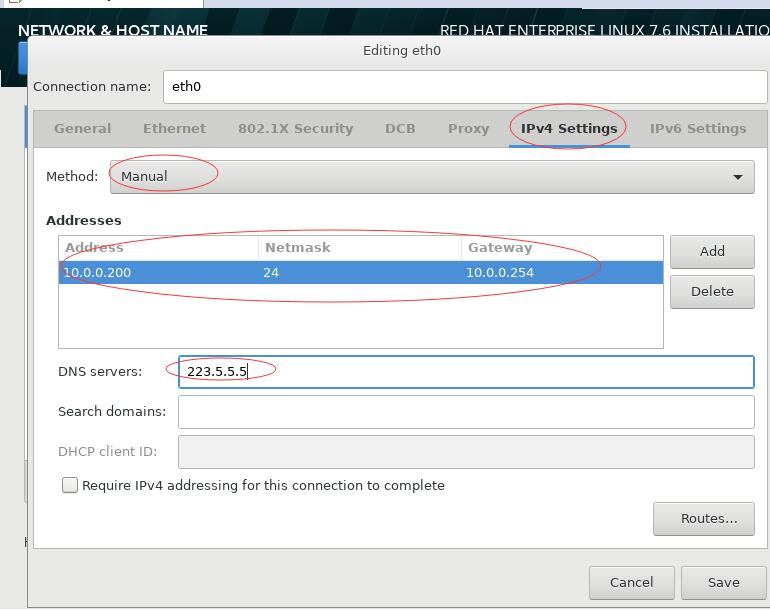Cancel editing eth0
This screenshot has height=610, width=770.
click(631, 582)
